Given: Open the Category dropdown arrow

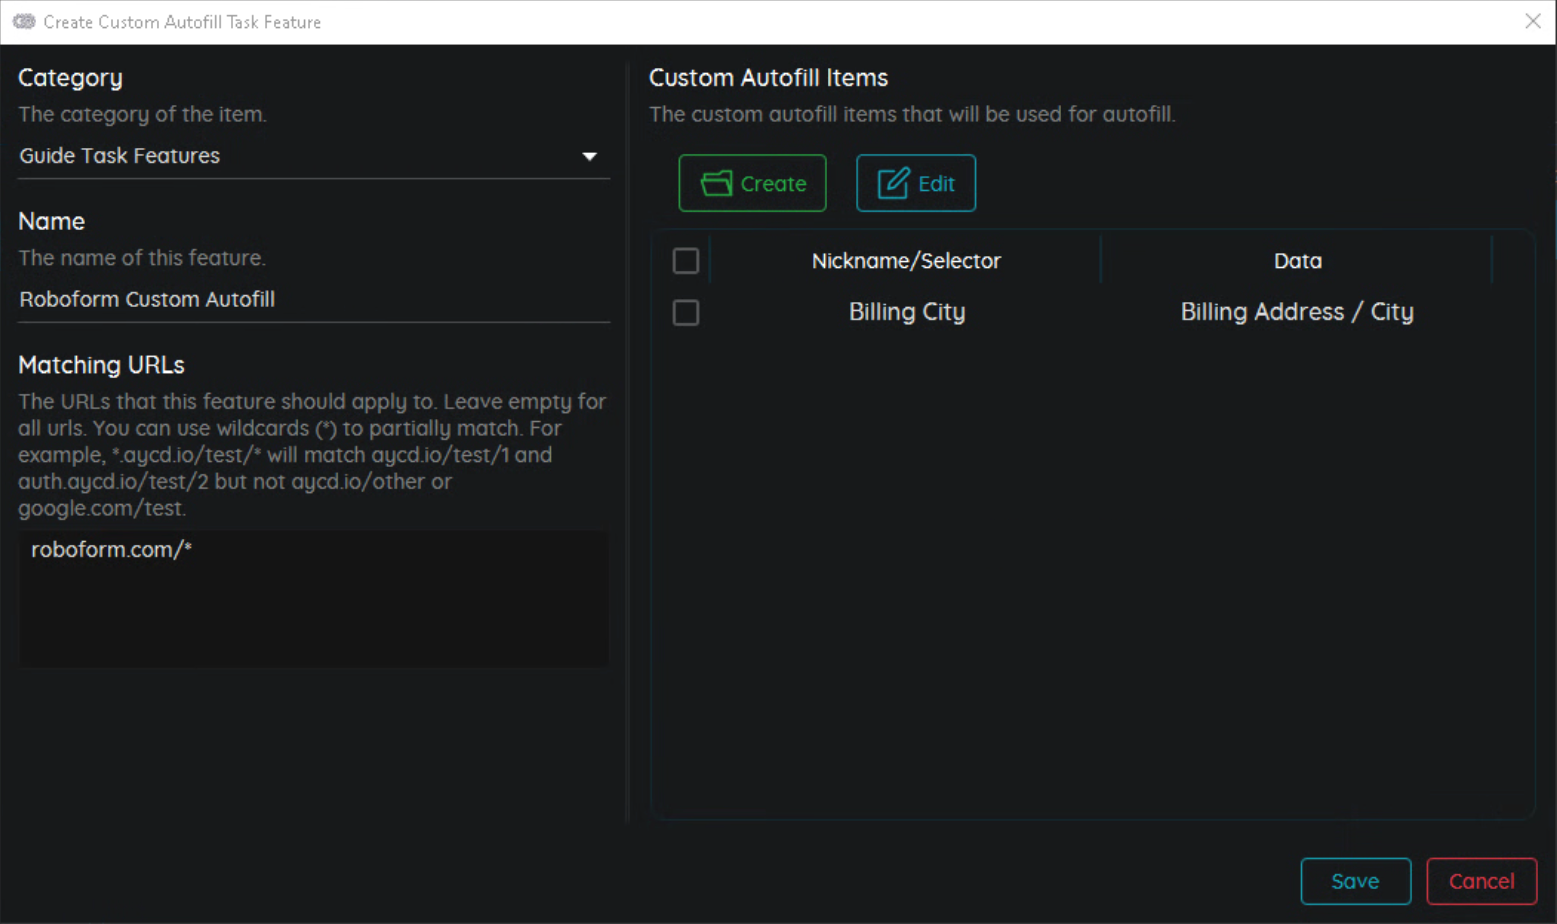Looking at the screenshot, I should pyautogui.click(x=589, y=156).
